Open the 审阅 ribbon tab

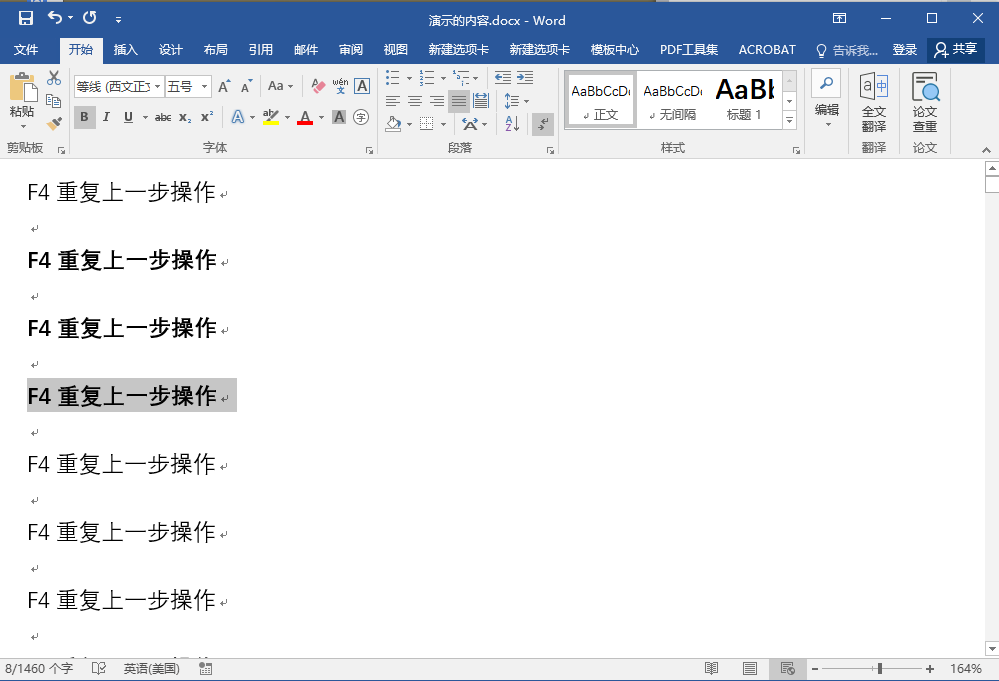pyautogui.click(x=351, y=49)
